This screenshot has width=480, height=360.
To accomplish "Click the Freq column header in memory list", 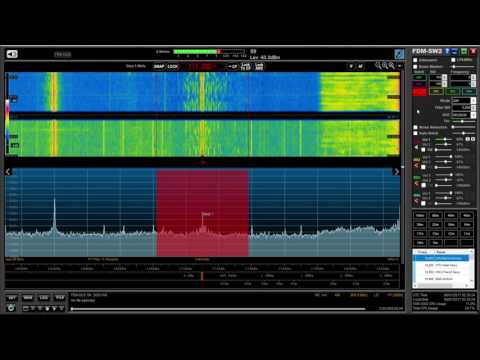I will (x=422, y=252).
